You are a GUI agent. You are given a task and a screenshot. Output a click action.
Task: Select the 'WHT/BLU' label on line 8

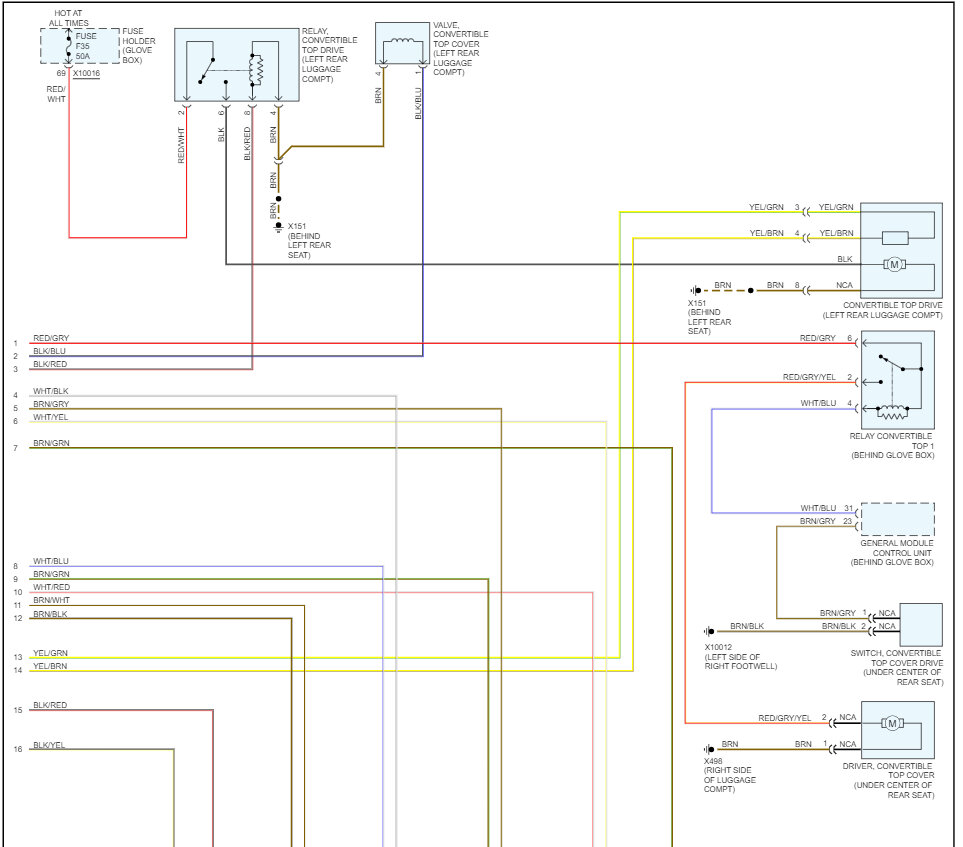50,561
